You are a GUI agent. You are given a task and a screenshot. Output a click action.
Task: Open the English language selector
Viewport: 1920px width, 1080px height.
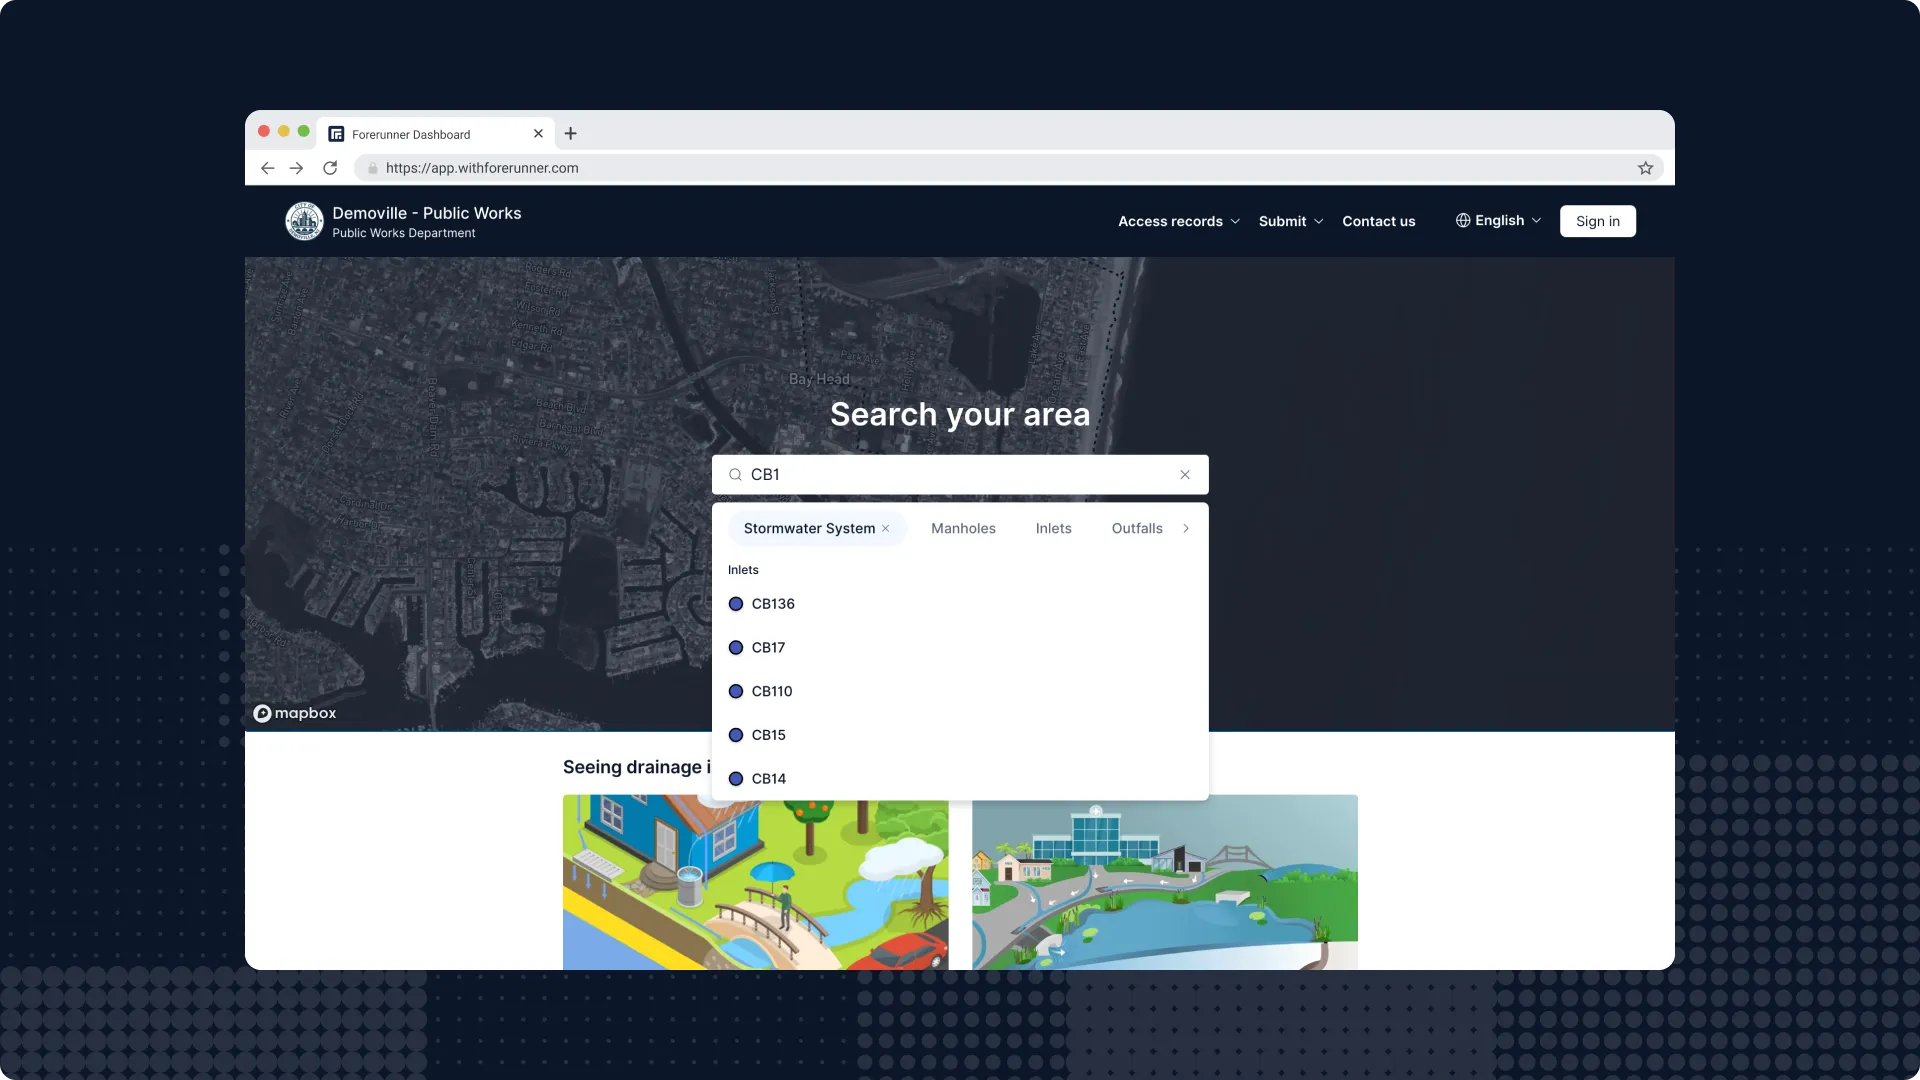click(x=1498, y=221)
